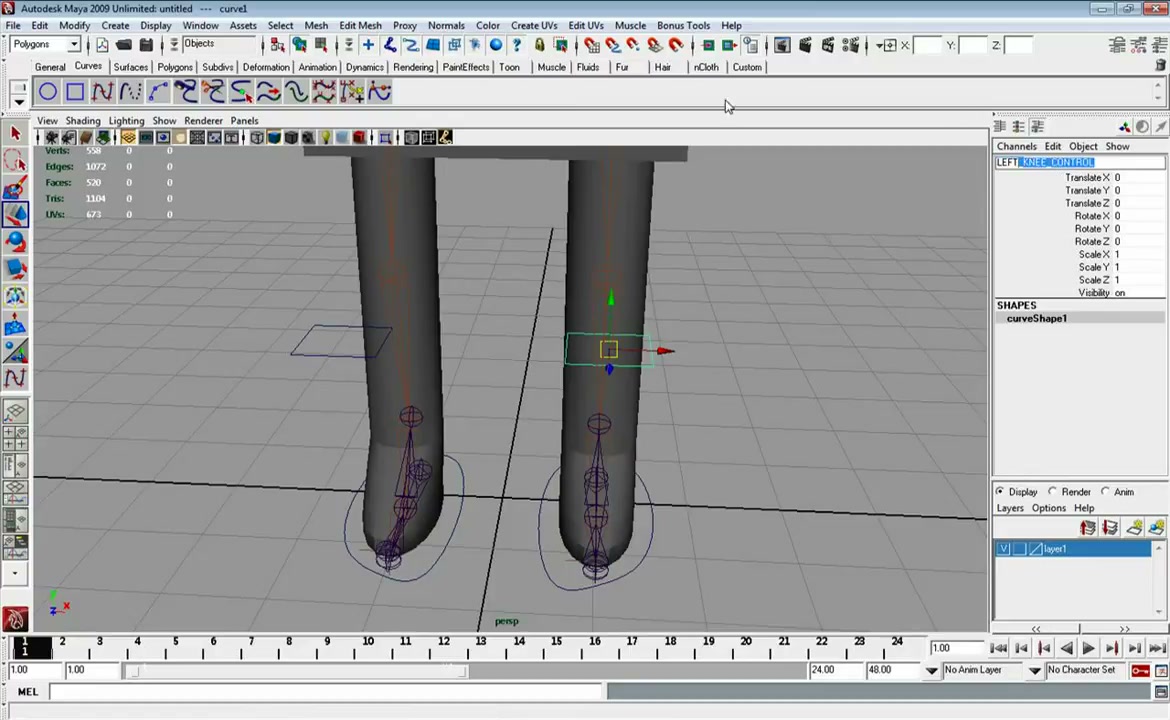Activate the EP Curve tool on shelf
The image size is (1170, 720).
(x=103, y=92)
